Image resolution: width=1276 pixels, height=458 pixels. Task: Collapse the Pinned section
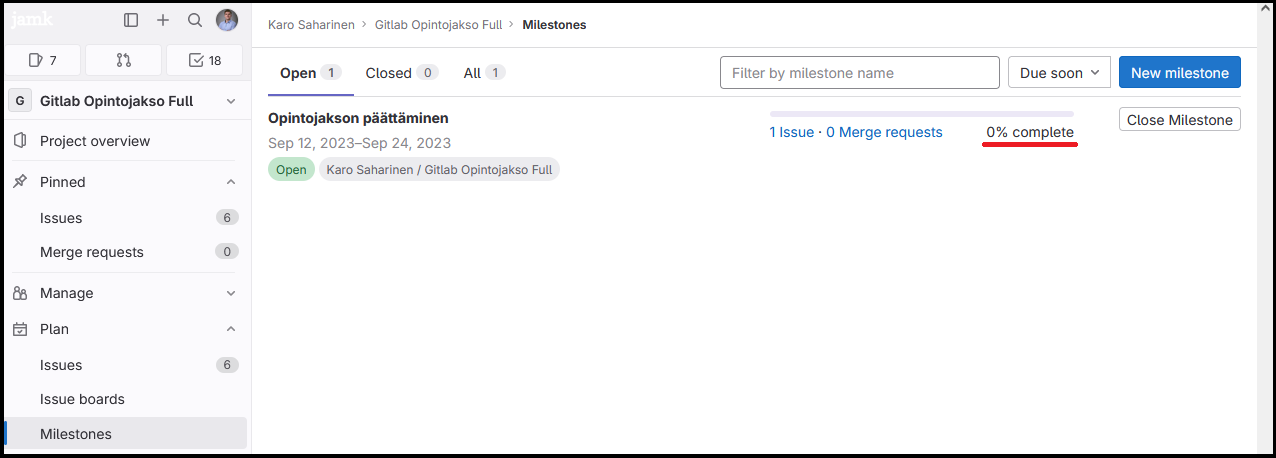[x=231, y=182]
